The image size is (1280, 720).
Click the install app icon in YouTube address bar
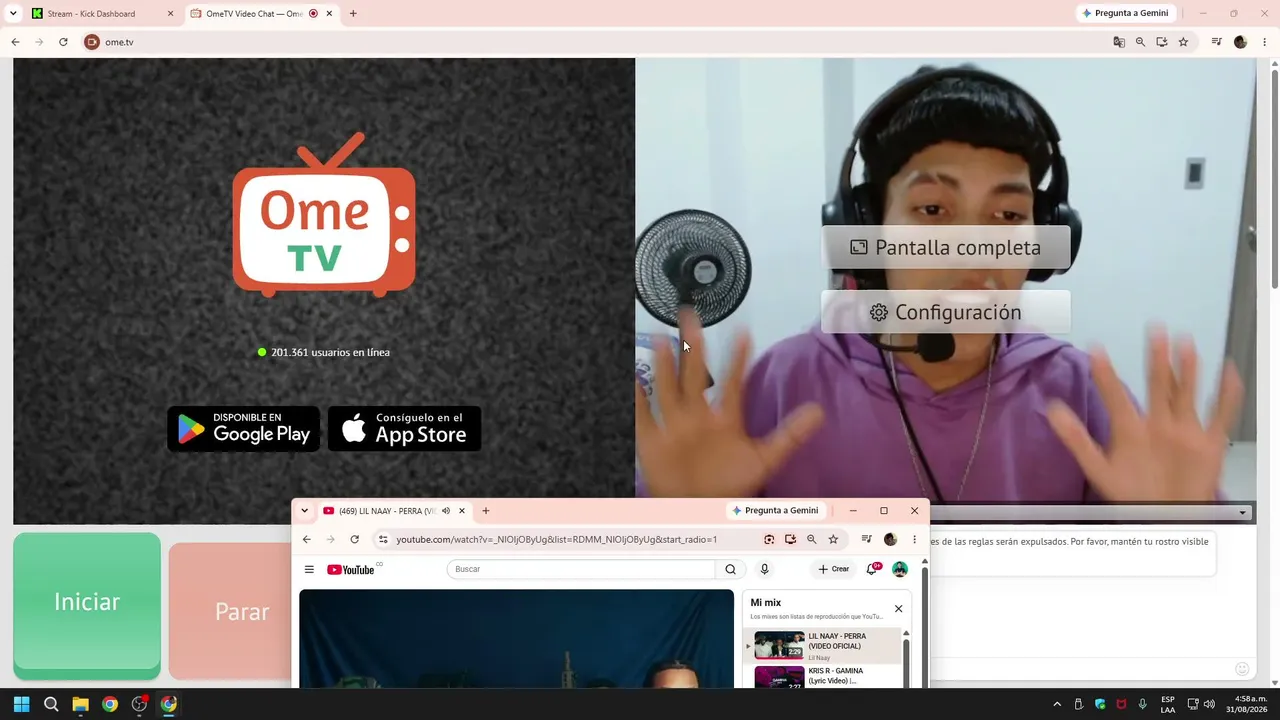click(x=790, y=539)
